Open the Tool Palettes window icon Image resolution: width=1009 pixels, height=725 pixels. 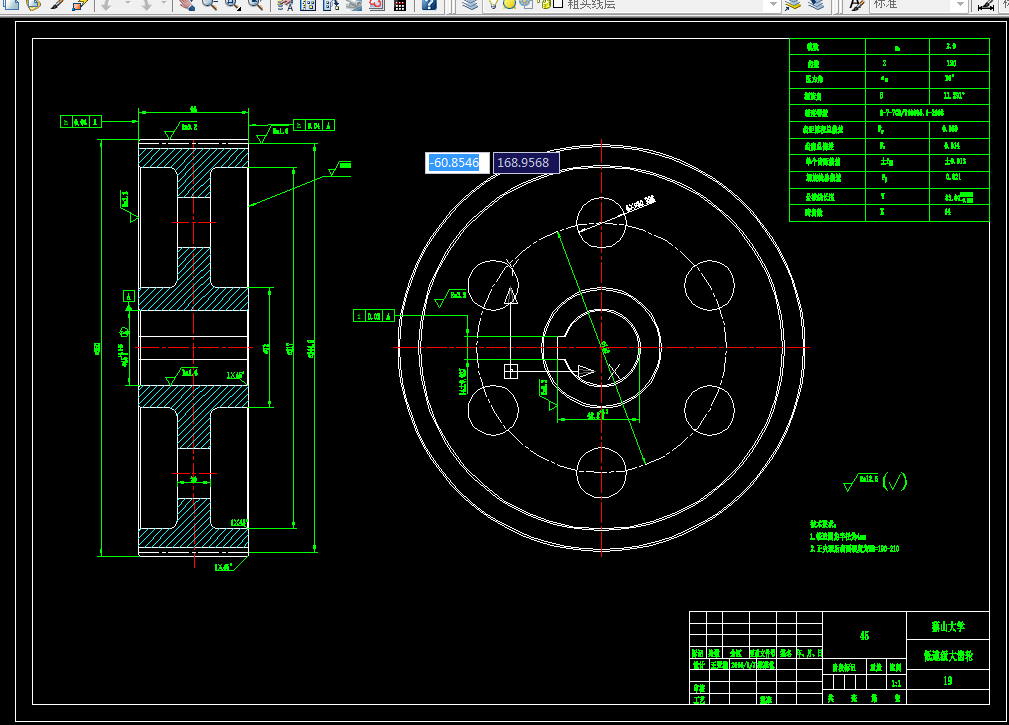[331, 5]
